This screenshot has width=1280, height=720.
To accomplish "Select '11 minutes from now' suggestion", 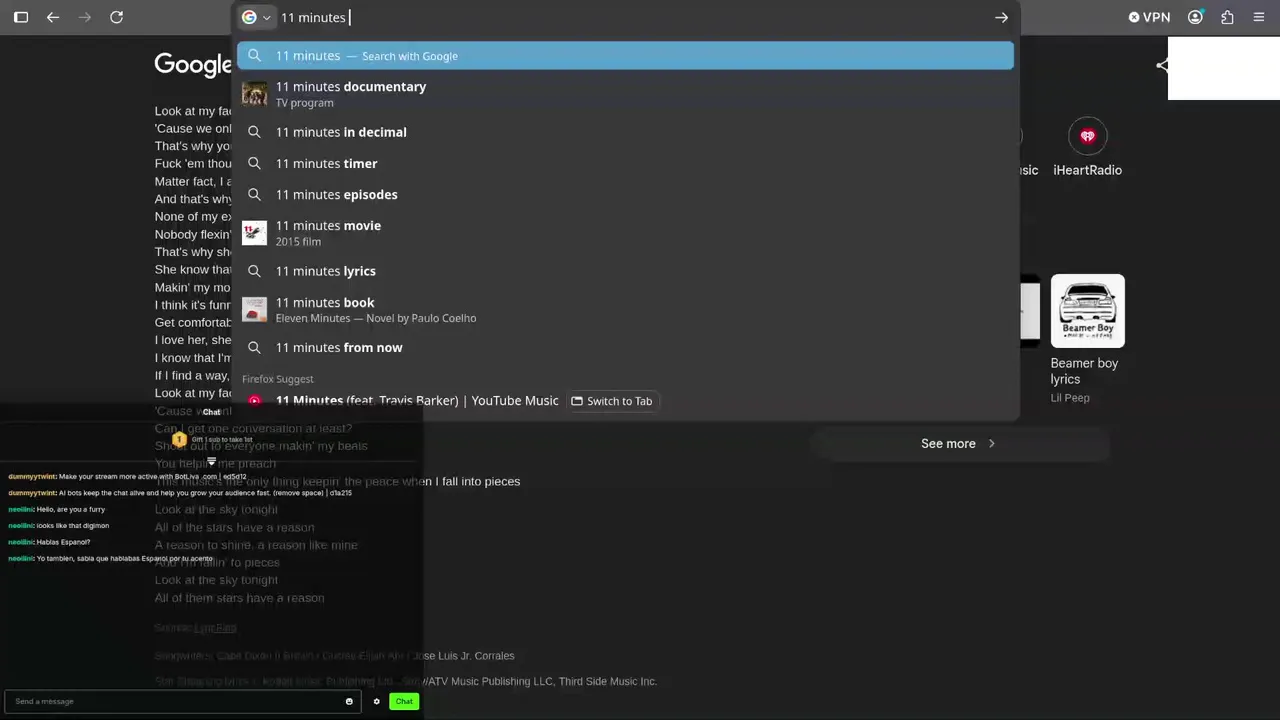I will point(625,347).
